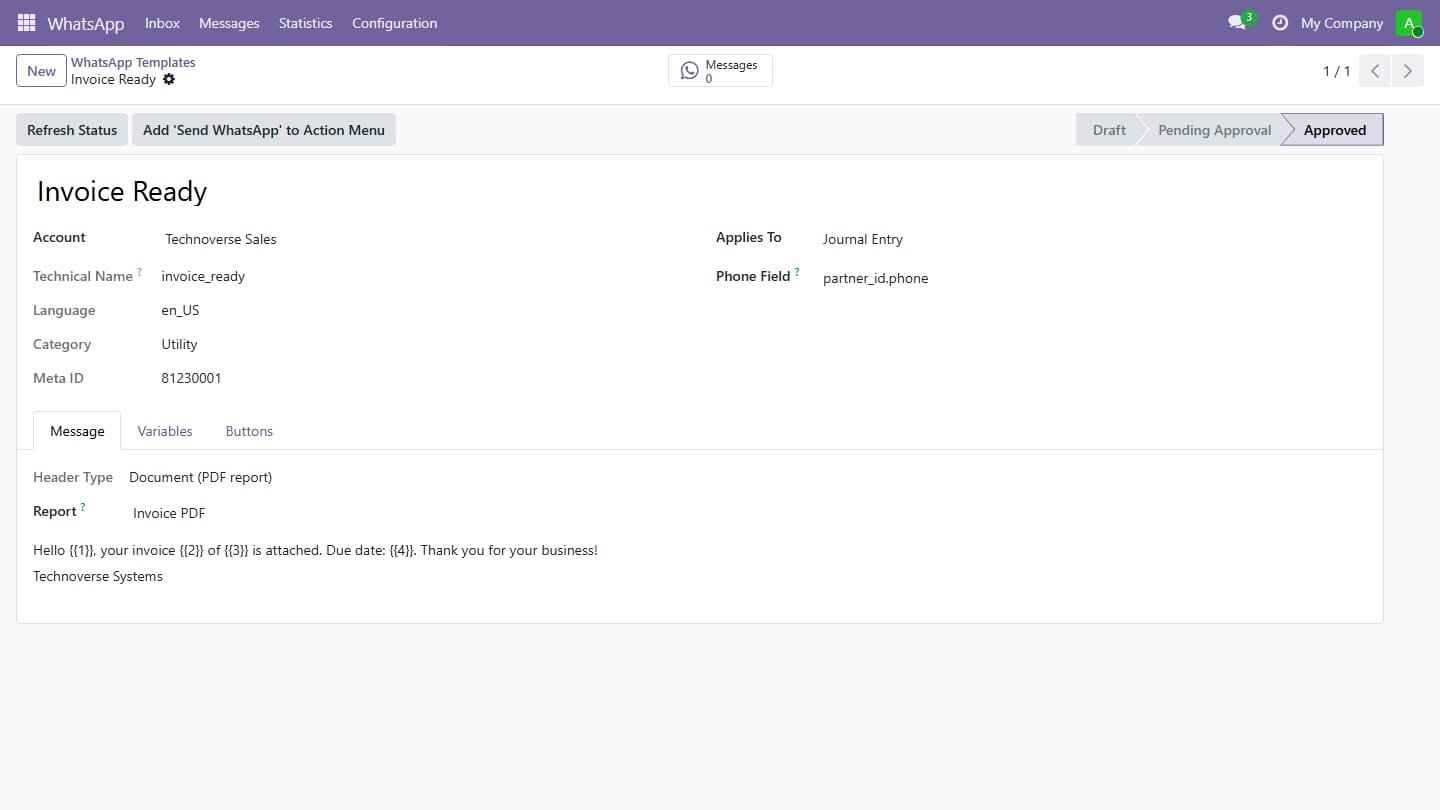This screenshot has height=810, width=1440.
Task: Click the Meta ID value 81230001
Action: click(191, 378)
